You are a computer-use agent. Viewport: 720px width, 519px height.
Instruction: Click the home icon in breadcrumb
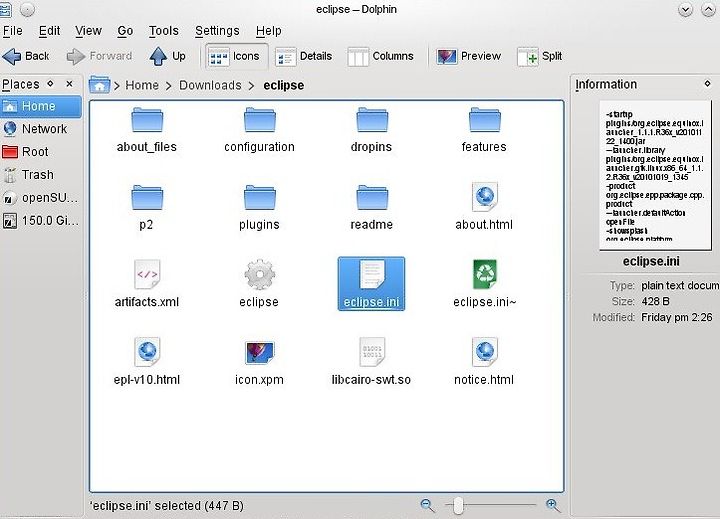[x=99, y=85]
